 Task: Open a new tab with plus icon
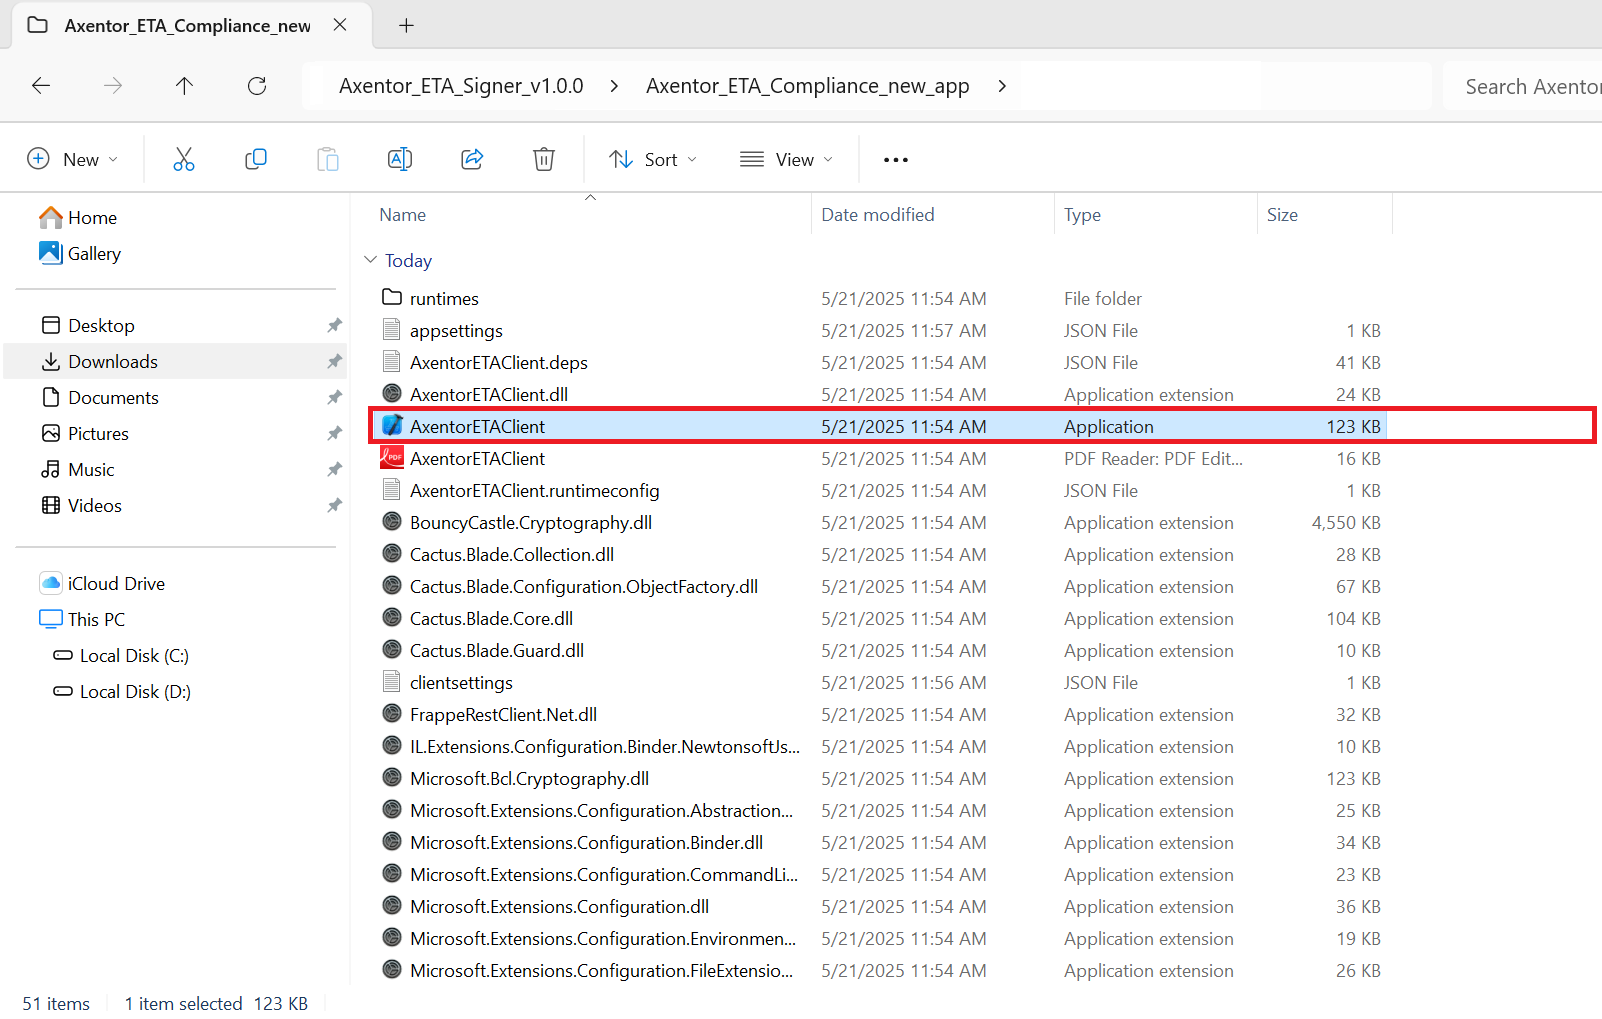pos(406,25)
